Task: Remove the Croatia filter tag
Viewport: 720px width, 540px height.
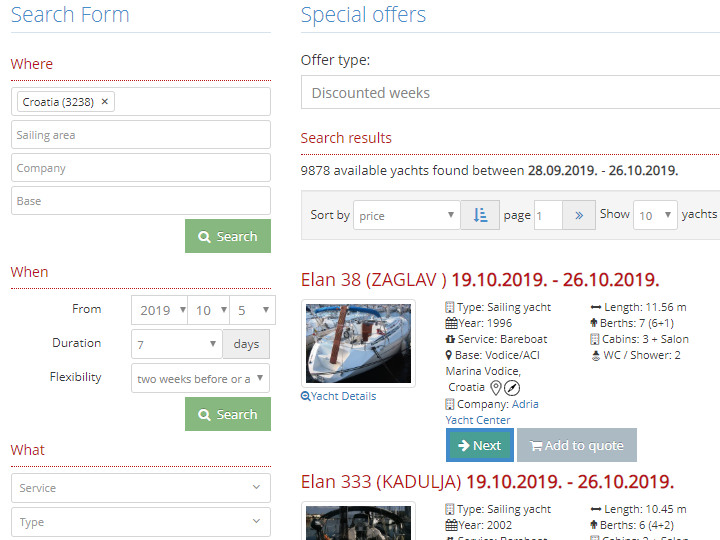Action: click(x=105, y=102)
